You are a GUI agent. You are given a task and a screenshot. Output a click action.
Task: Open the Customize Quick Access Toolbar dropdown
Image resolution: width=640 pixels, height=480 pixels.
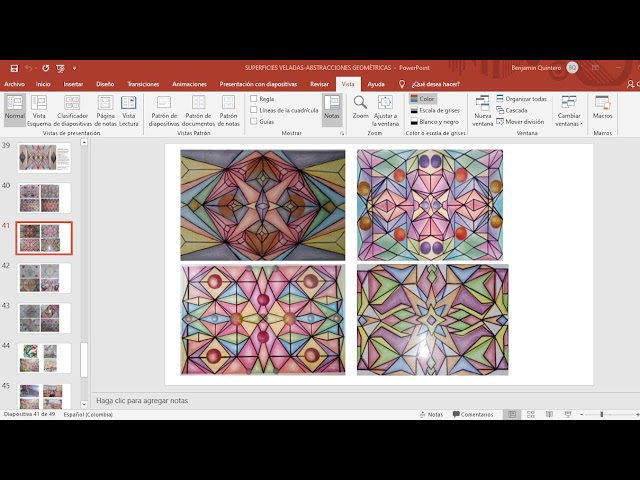tap(74, 68)
